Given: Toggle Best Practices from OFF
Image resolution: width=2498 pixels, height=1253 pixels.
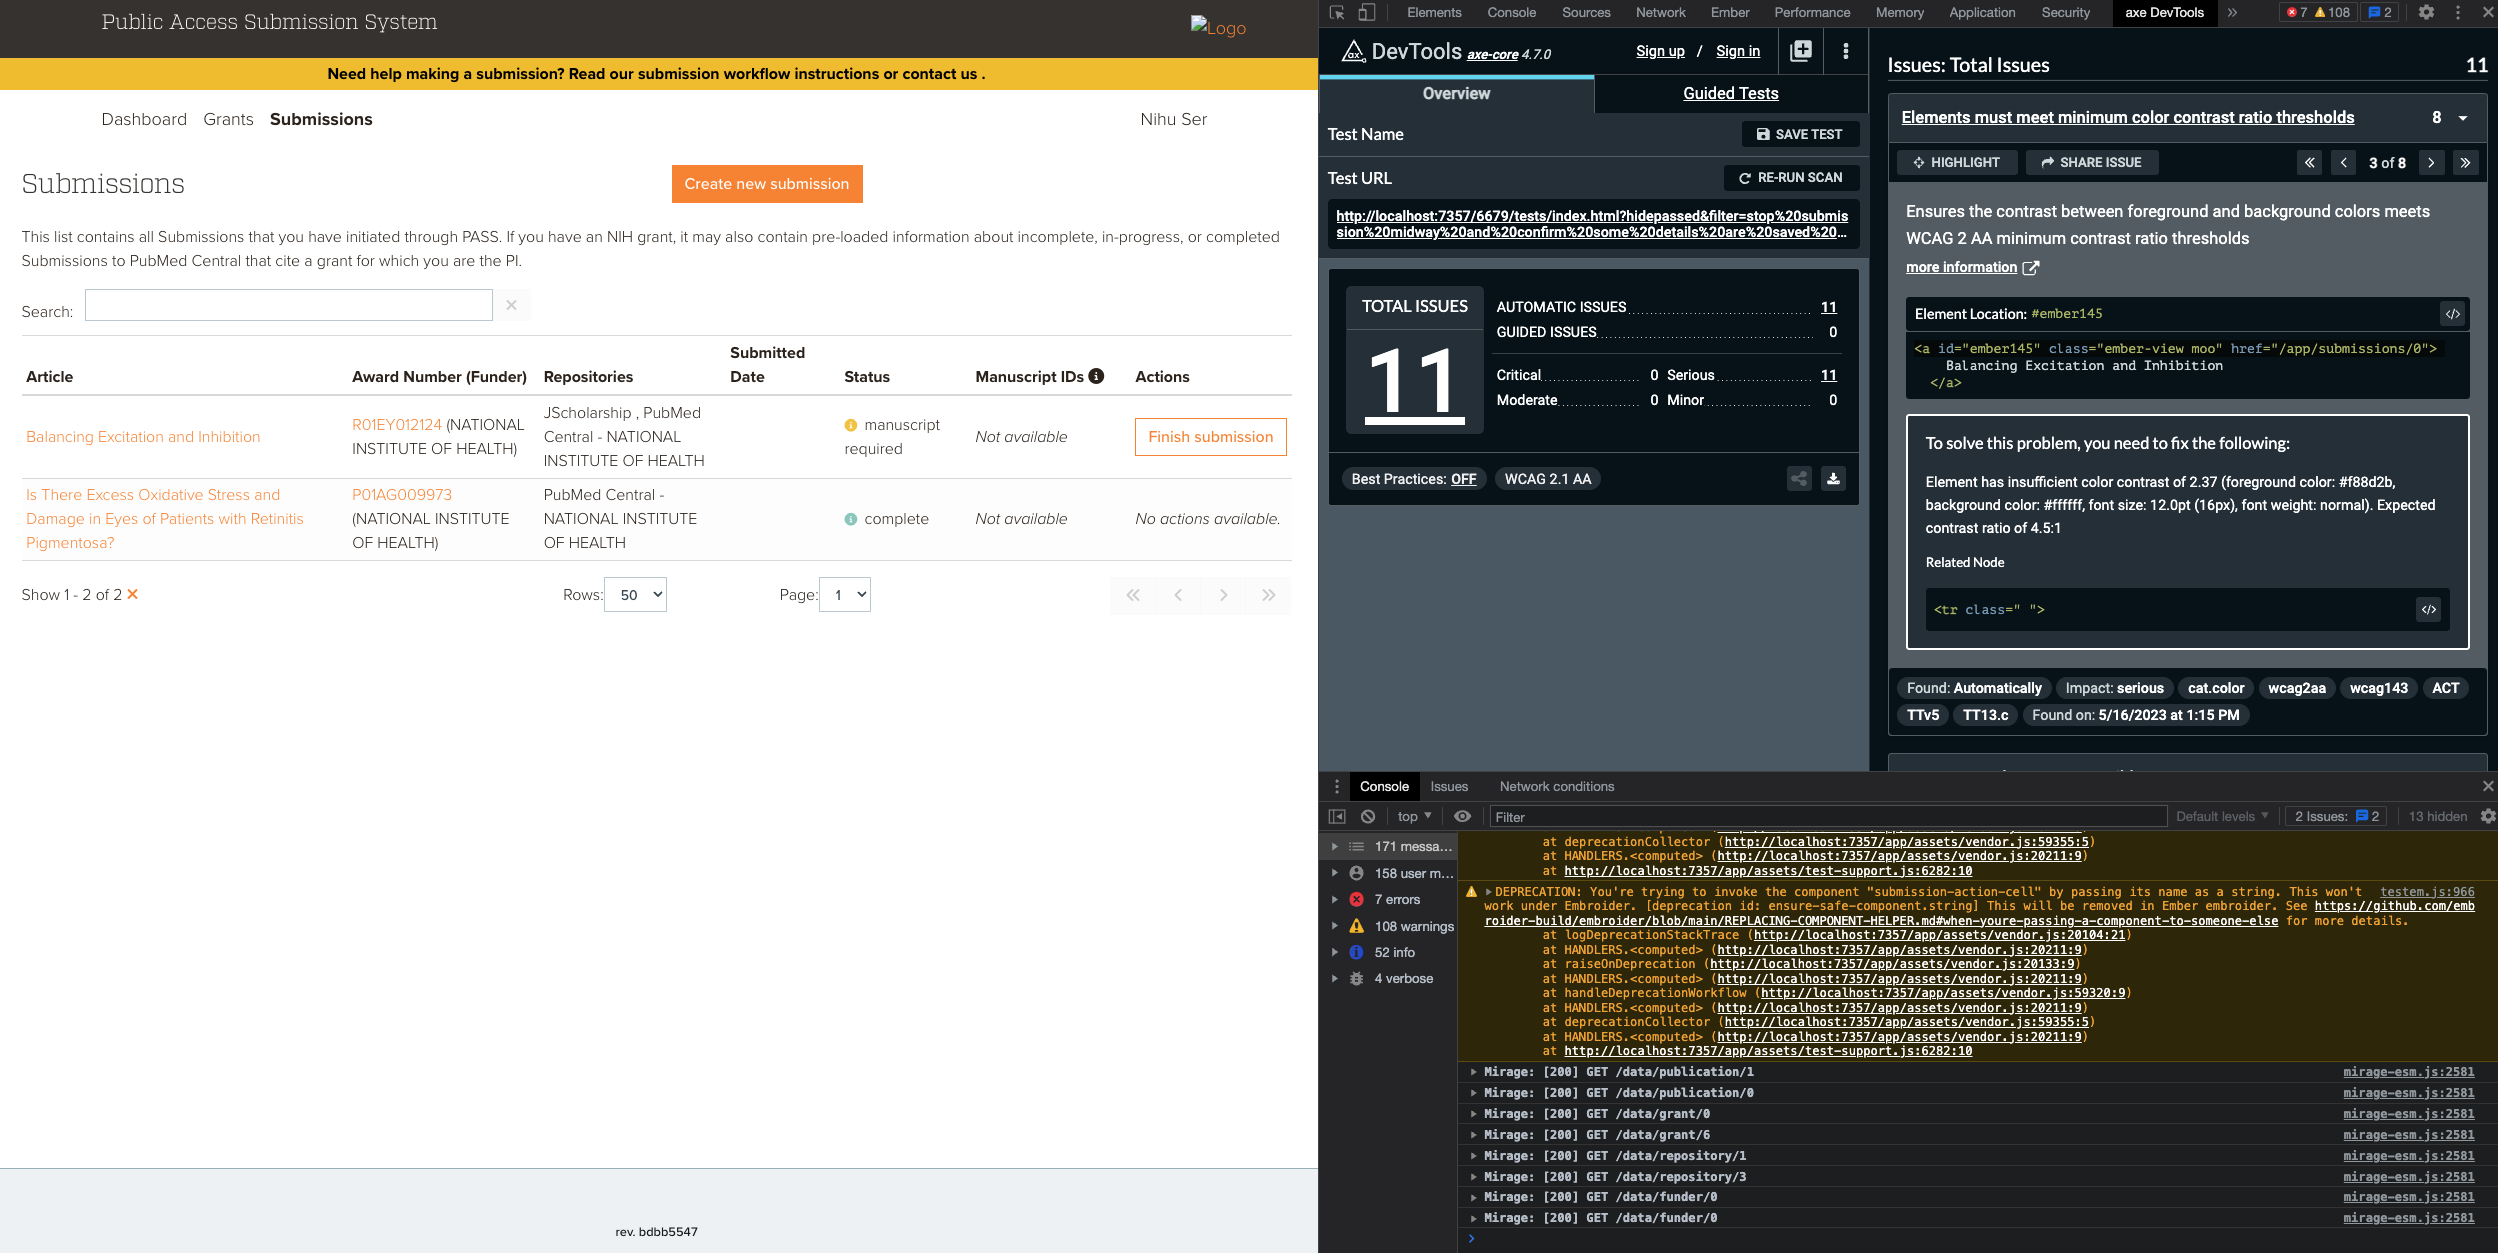Looking at the screenshot, I should coord(1461,479).
